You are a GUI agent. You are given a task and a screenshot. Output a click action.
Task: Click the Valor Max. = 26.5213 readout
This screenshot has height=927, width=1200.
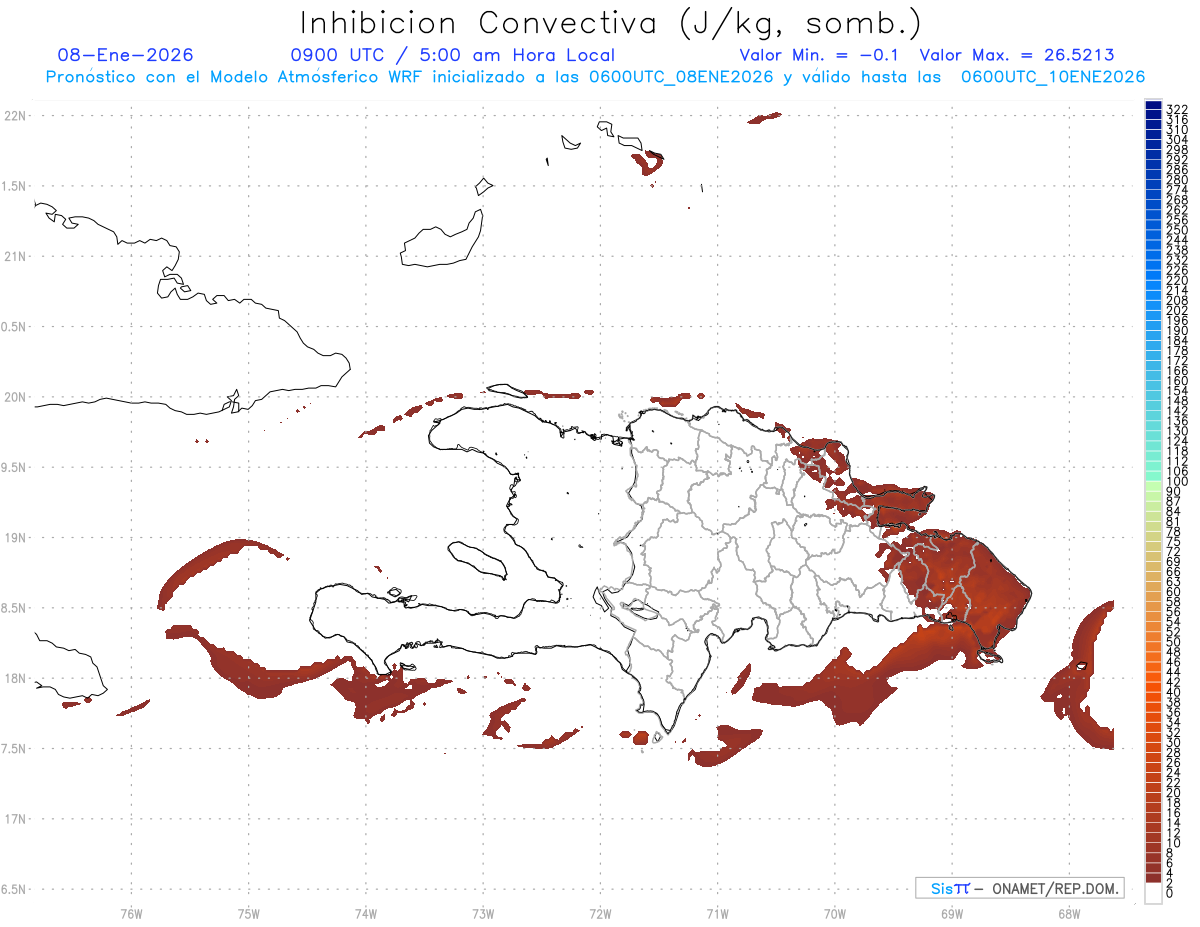click(1017, 56)
